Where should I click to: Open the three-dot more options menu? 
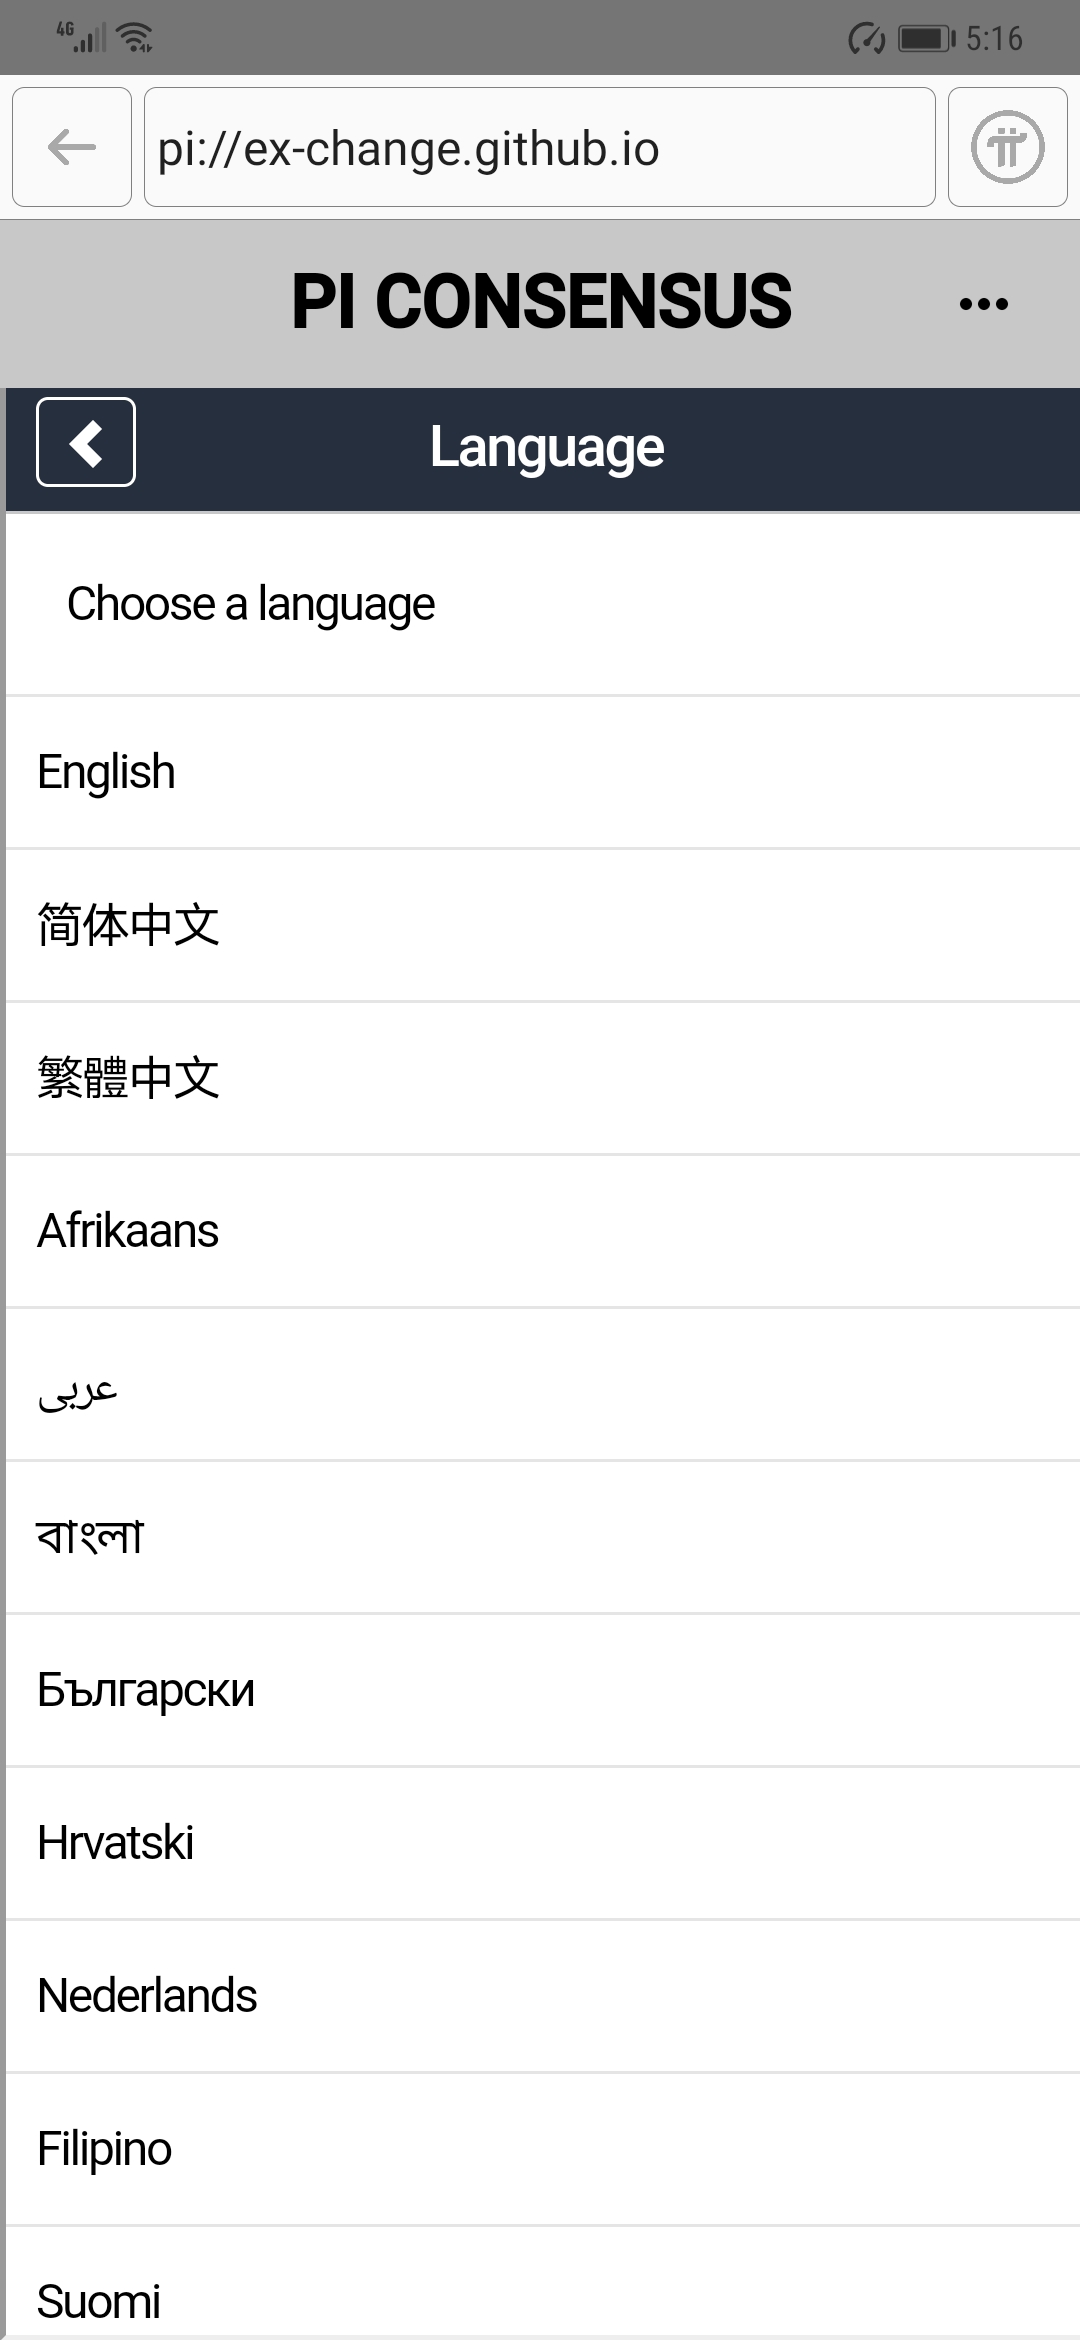983,304
